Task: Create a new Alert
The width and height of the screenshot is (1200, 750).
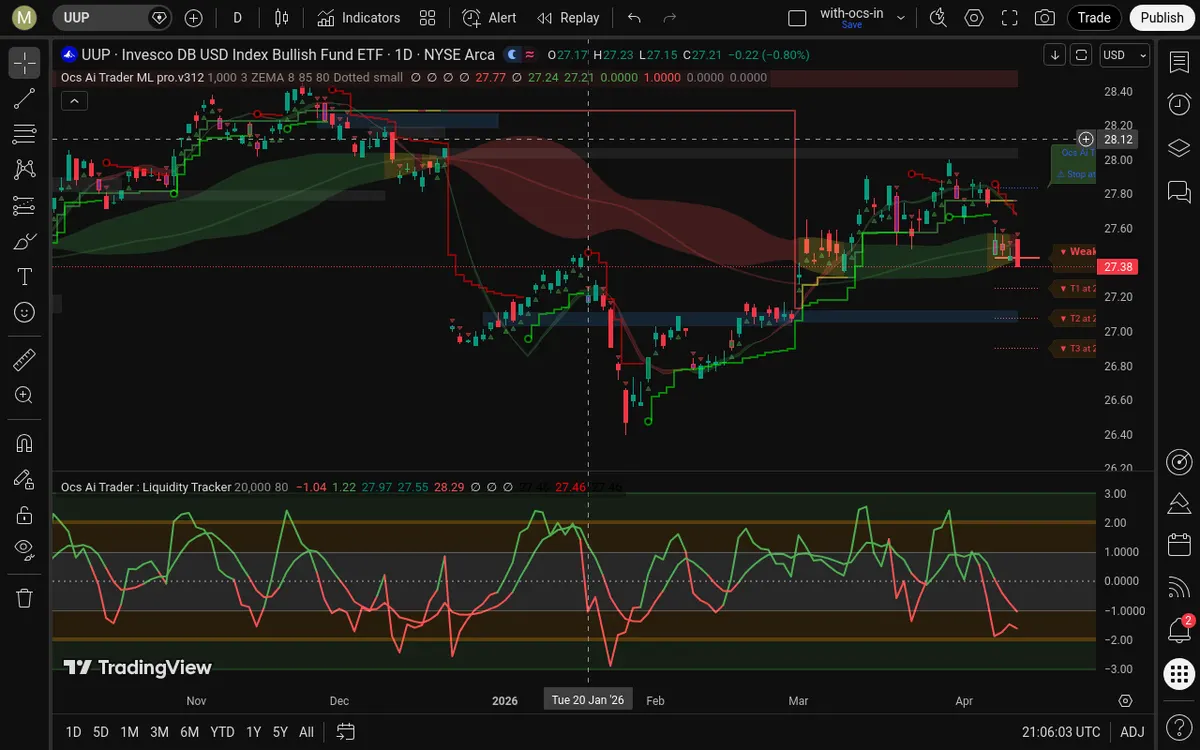Action: [490, 18]
